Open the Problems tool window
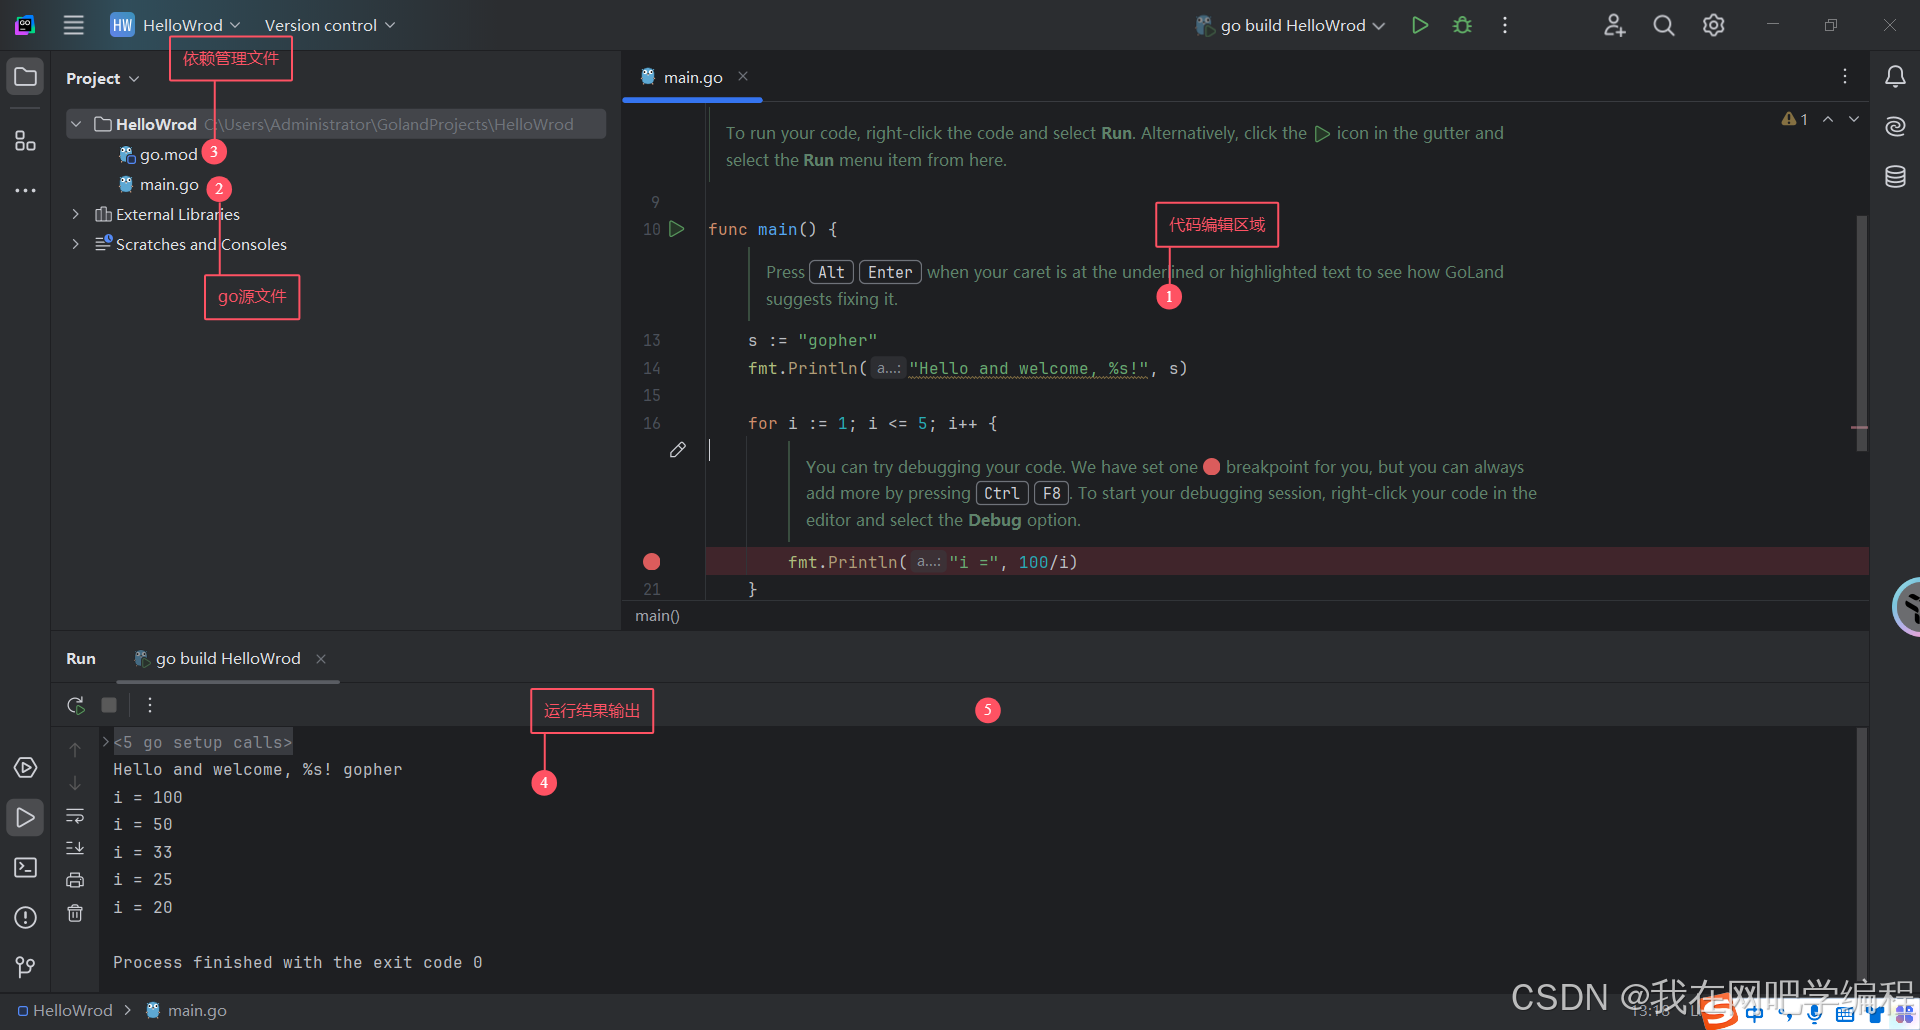The image size is (1920, 1030). click(25, 917)
